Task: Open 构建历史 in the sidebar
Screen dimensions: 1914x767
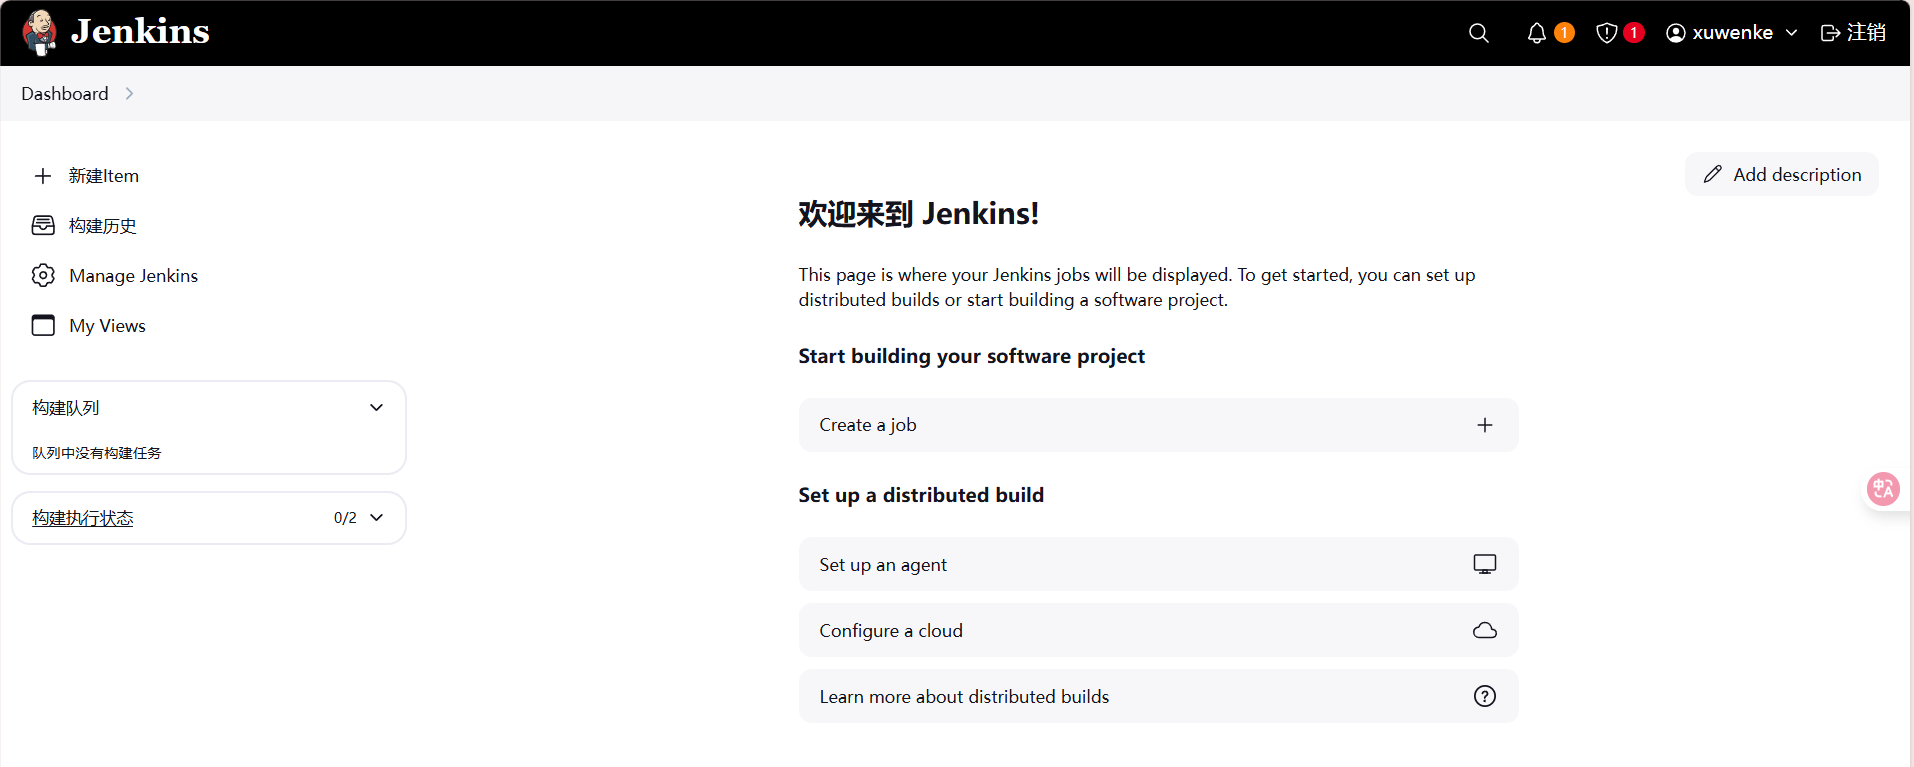Action: coord(103,226)
